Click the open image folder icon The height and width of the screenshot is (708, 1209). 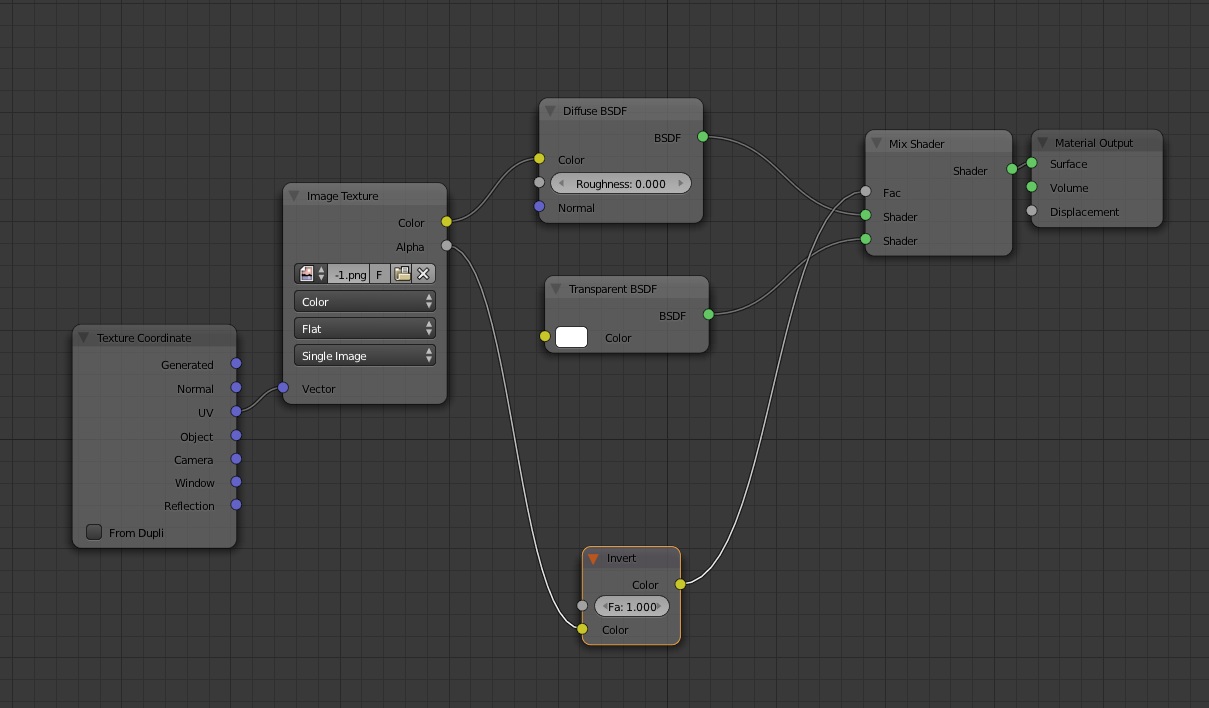coord(402,274)
